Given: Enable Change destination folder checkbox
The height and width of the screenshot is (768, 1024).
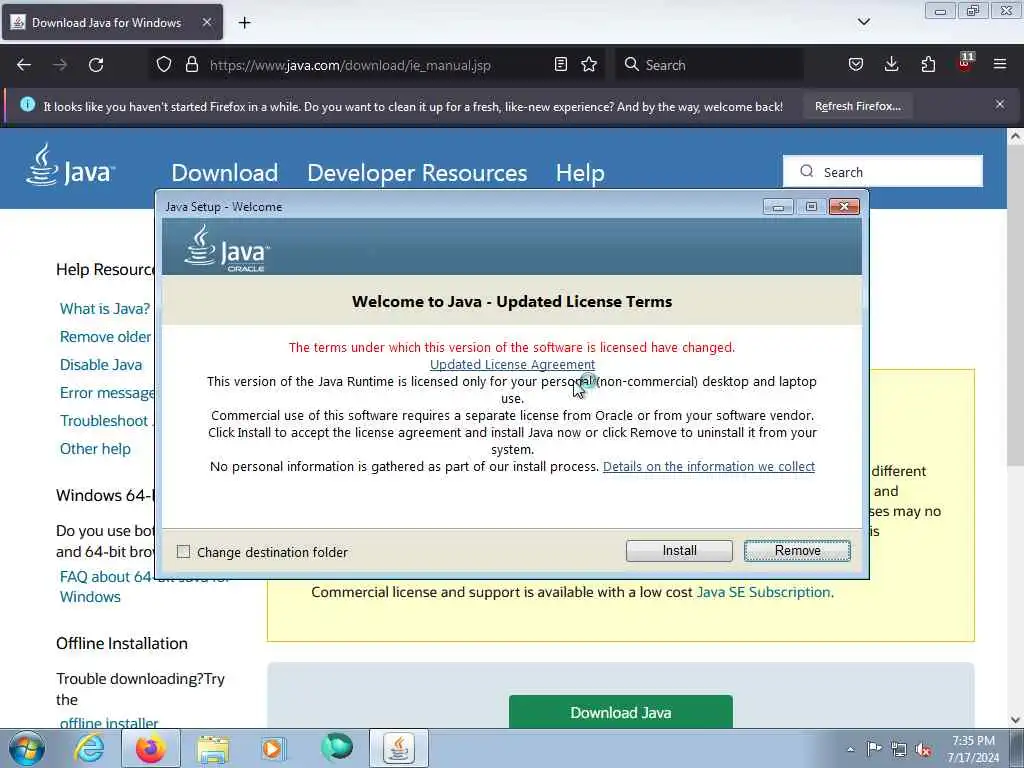Looking at the screenshot, I should [x=184, y=552].
